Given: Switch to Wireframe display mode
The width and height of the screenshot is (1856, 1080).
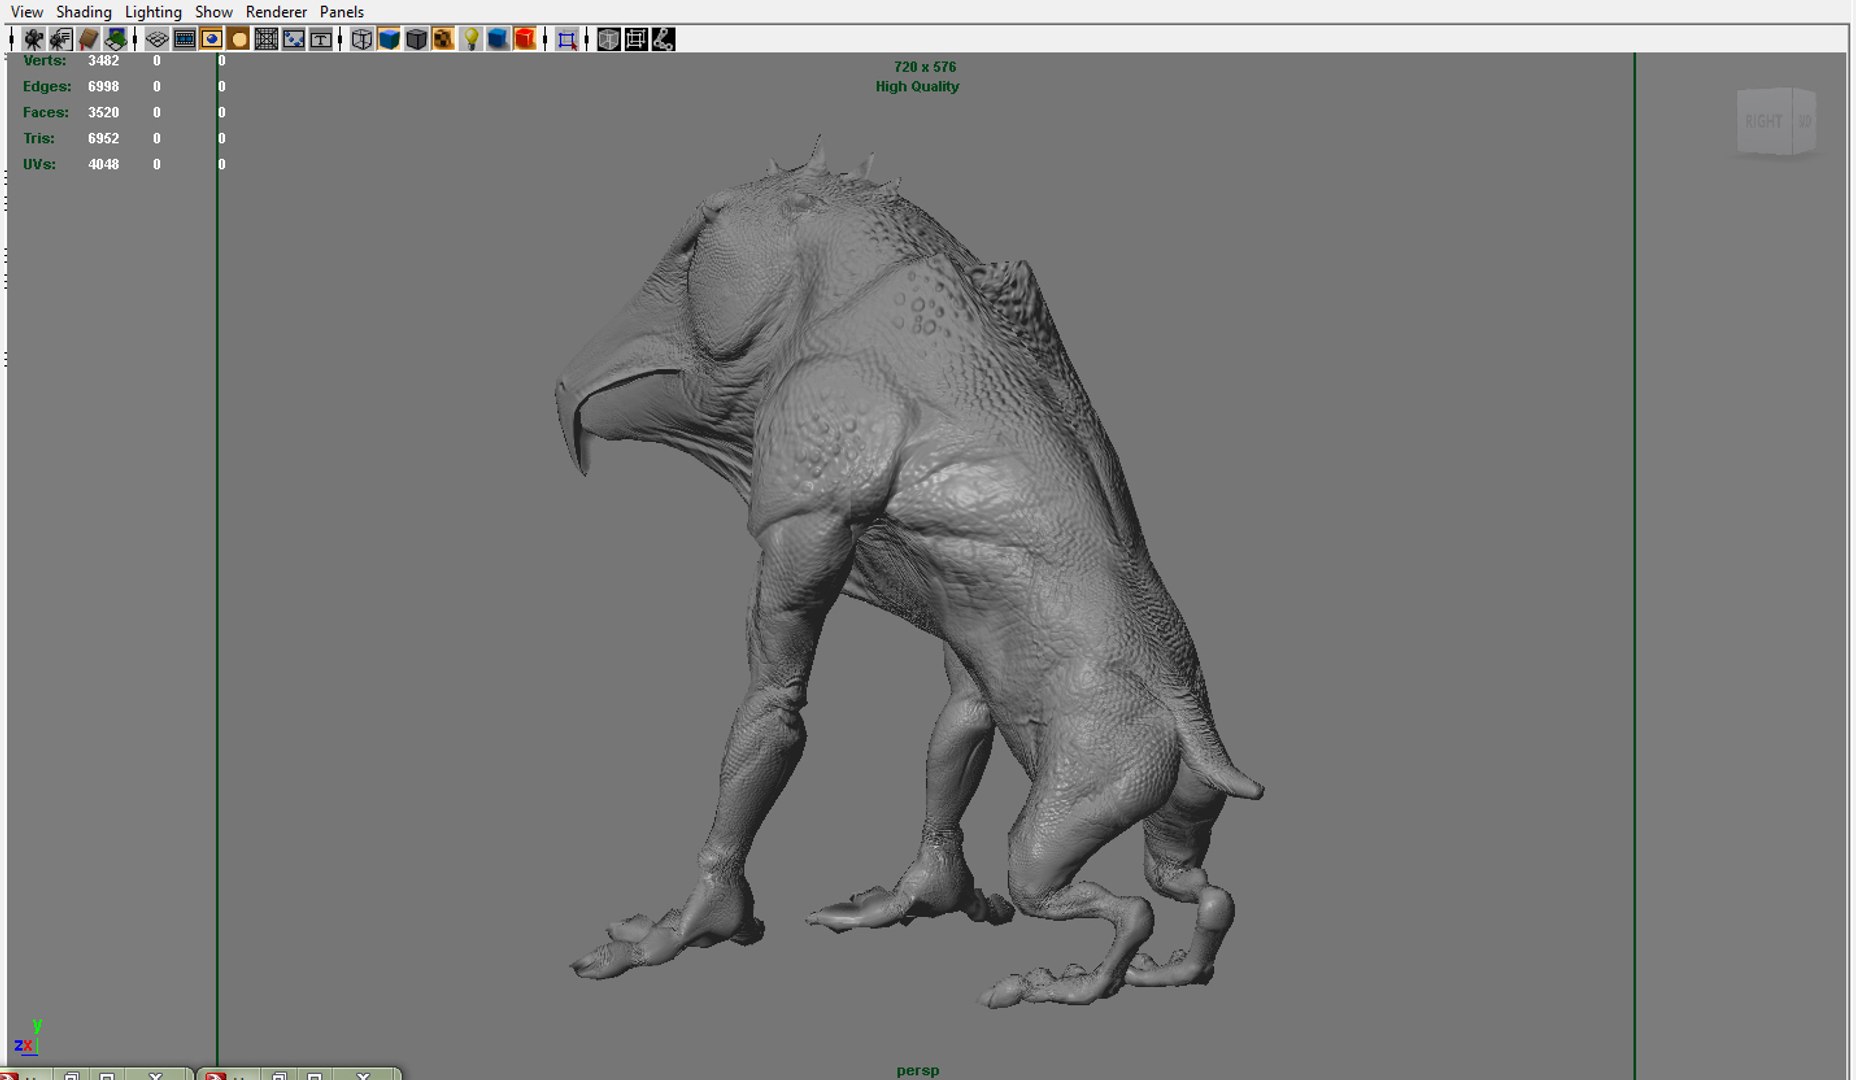Looking at the screenshot, I should pyautogui.click(x=362, y=39).
